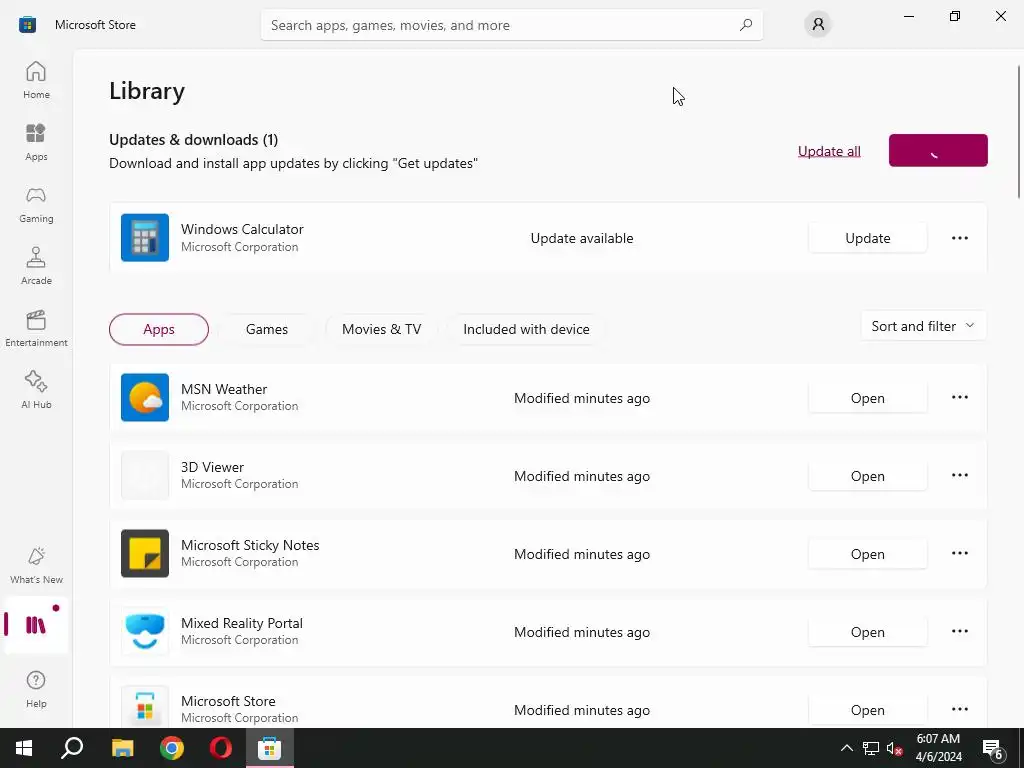Update Windows Calculator
Screen dimensions: 1024x768
(867, 238)
